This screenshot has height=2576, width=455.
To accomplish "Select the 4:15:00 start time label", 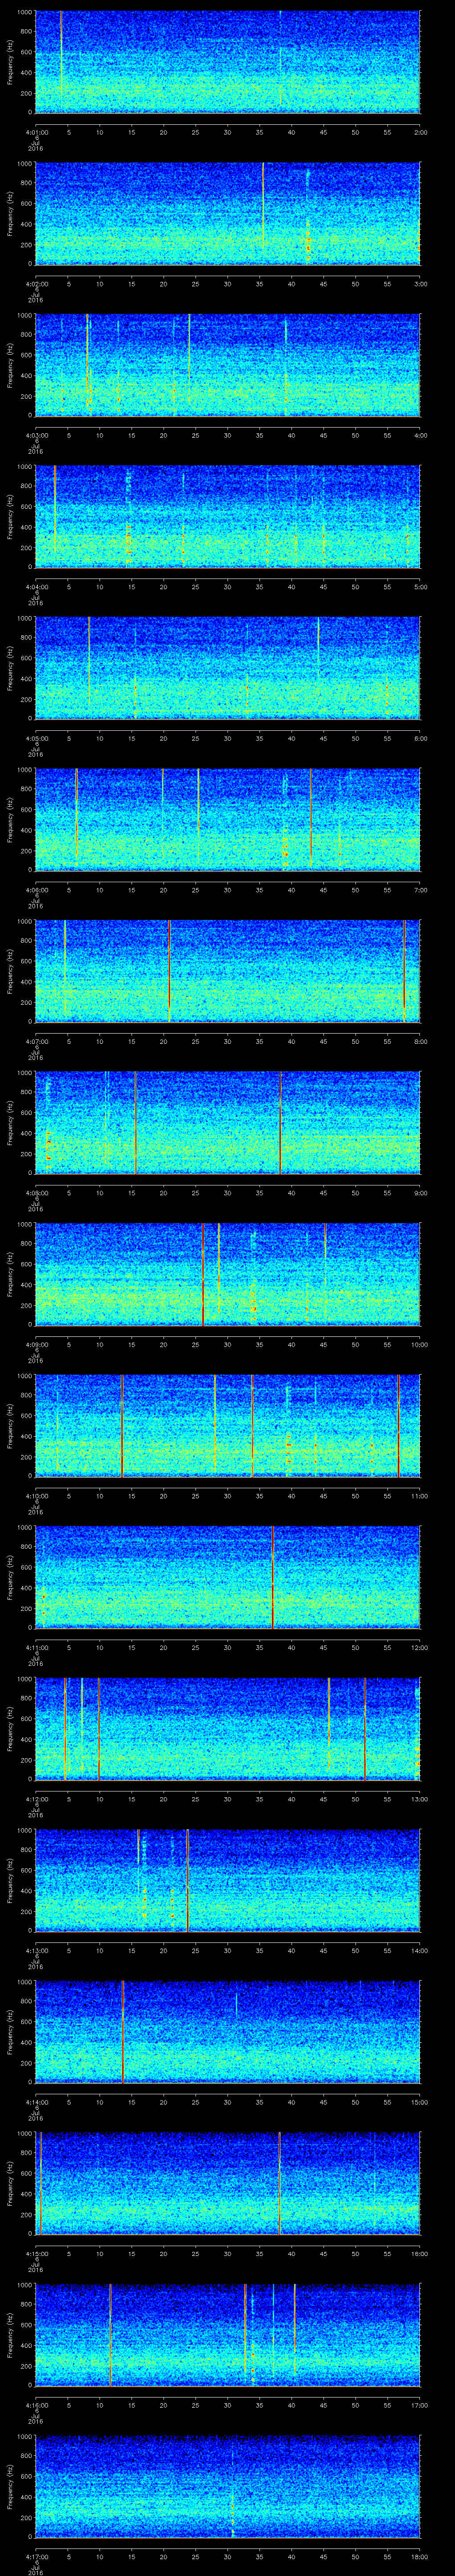I will coord(36,2253).
